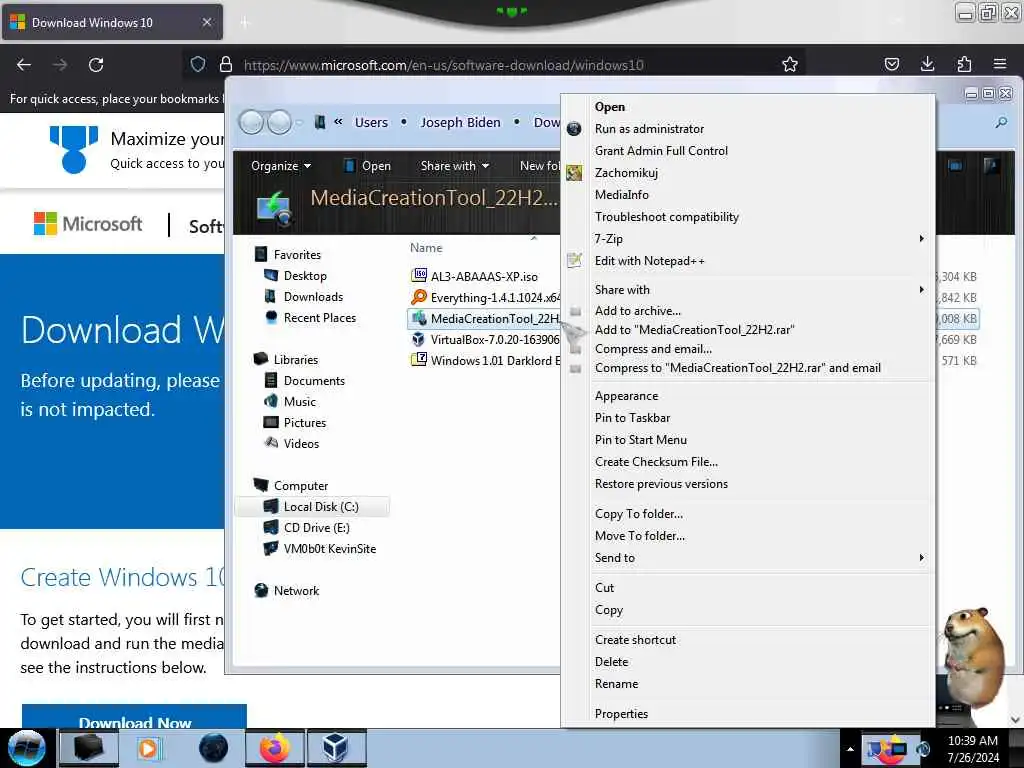Expand the Send to submenu arrow
Screen dimensions: 1024x768
pyautogui.click(x=921, y=558)
